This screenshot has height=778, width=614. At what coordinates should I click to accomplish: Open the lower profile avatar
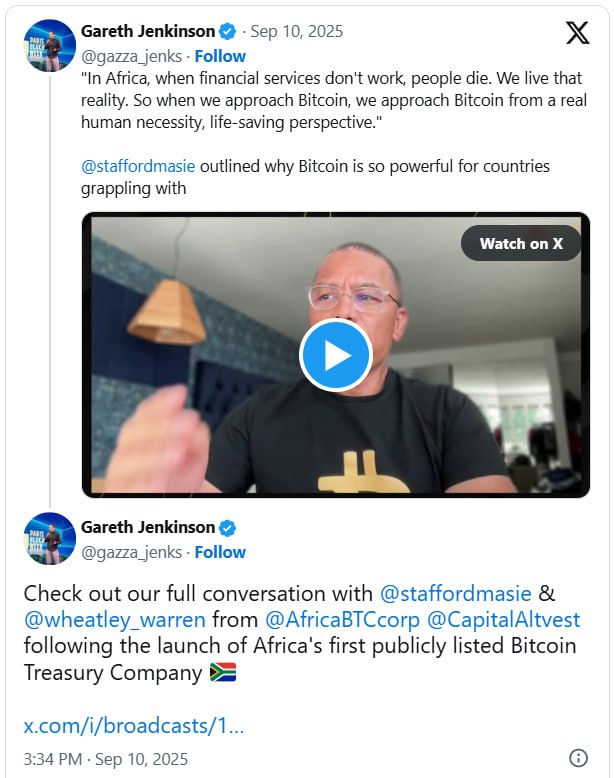click(49, 539)
